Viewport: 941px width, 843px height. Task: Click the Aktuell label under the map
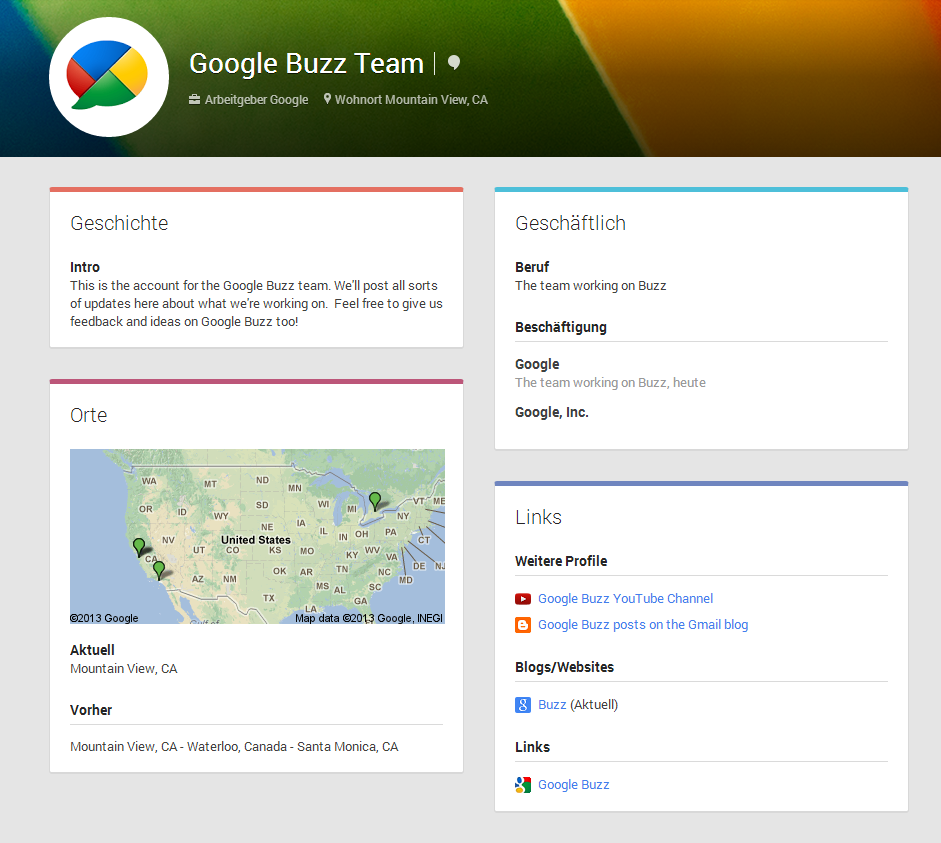point(92,650)
